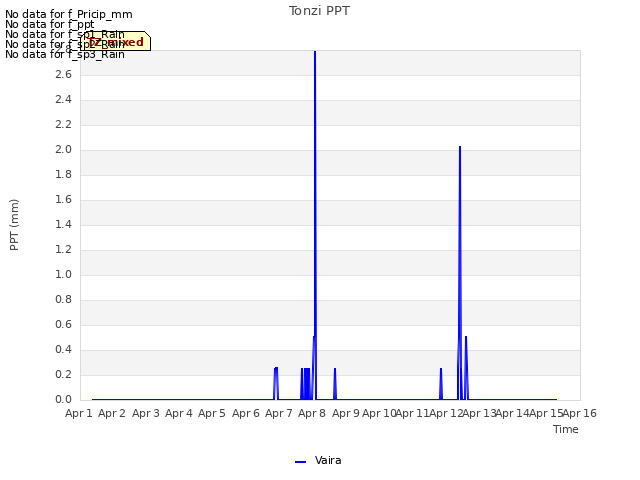Click the Apr 6 x-axis tick label
Screen dimensions: 640x480
(246, 413)
